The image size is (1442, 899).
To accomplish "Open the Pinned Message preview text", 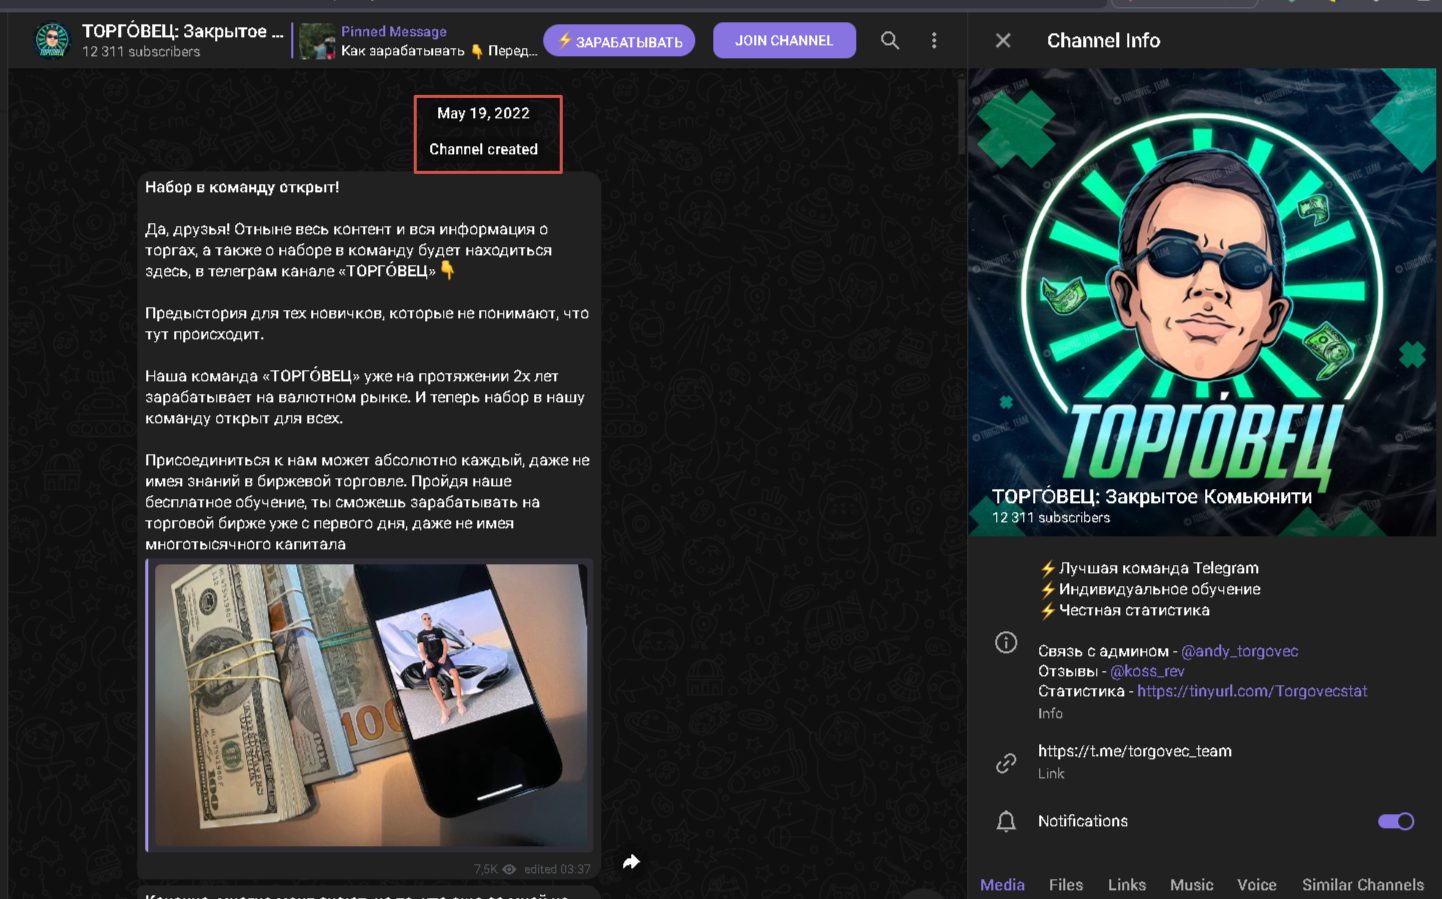I will click(x=439, y=41).
